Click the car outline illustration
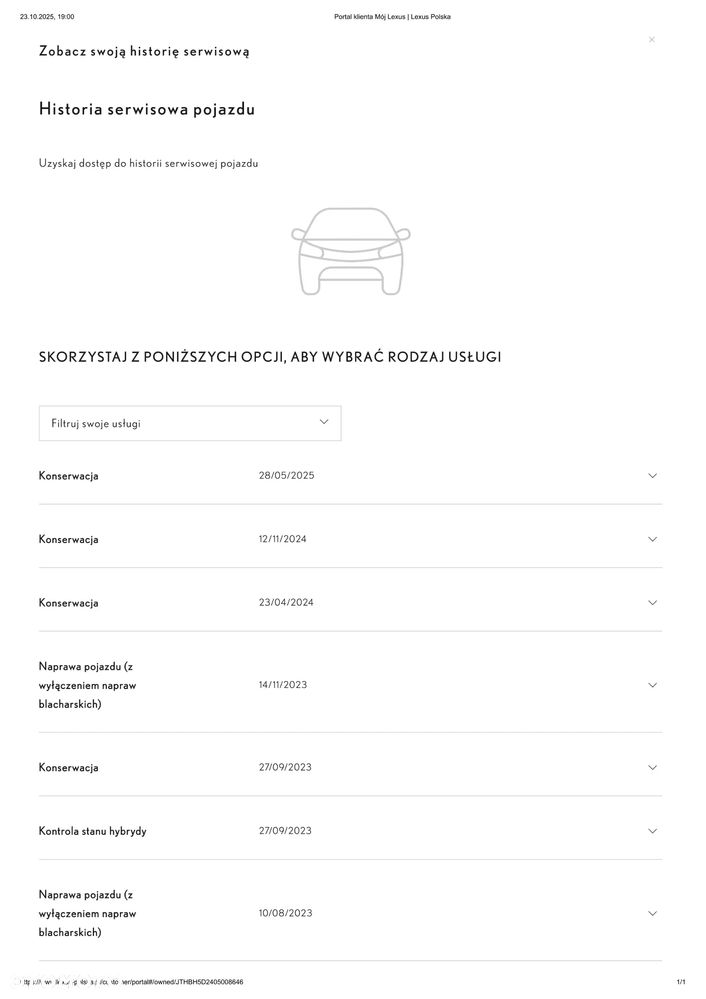This screenshot has width=706, height=999. coord(351,251)
